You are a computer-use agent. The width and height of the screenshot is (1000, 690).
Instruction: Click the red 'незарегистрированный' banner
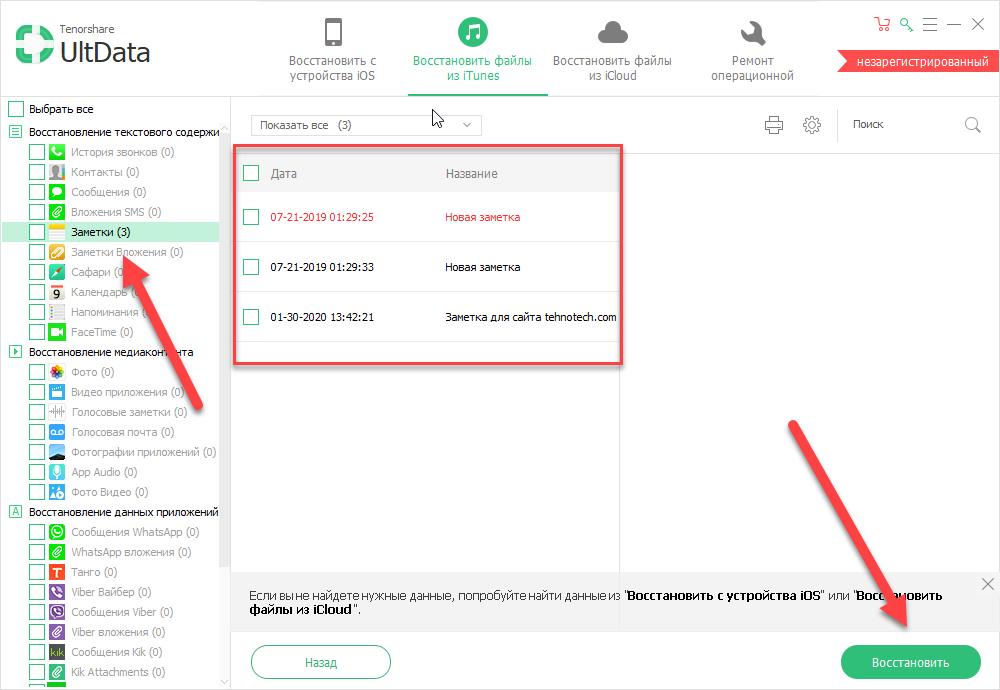(x=918, y=62)
